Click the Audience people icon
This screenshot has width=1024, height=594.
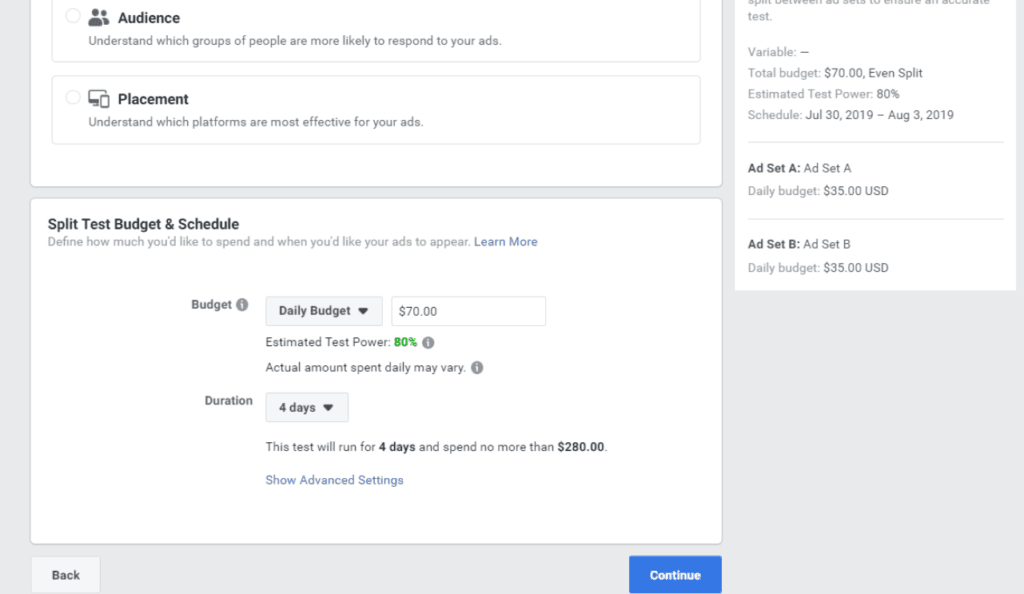[98, 17]
